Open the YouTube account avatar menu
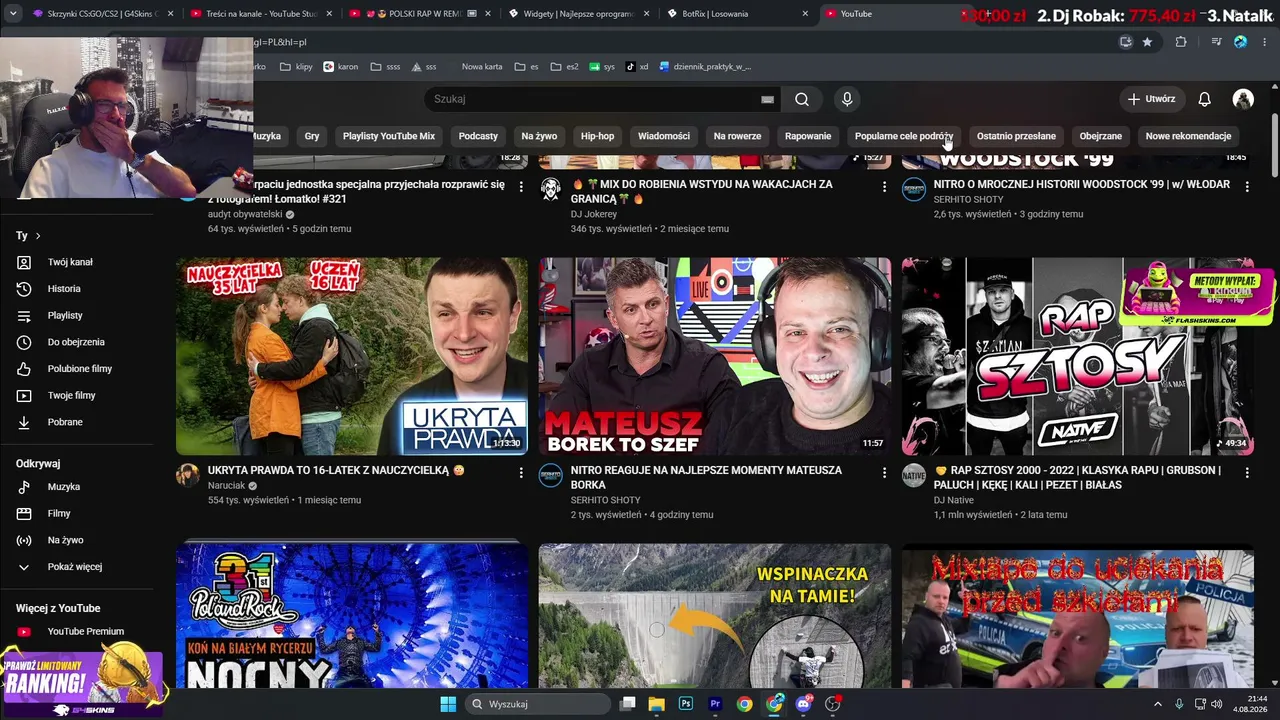Viewport: 1280px width, 720px height. coord(1243,99)
